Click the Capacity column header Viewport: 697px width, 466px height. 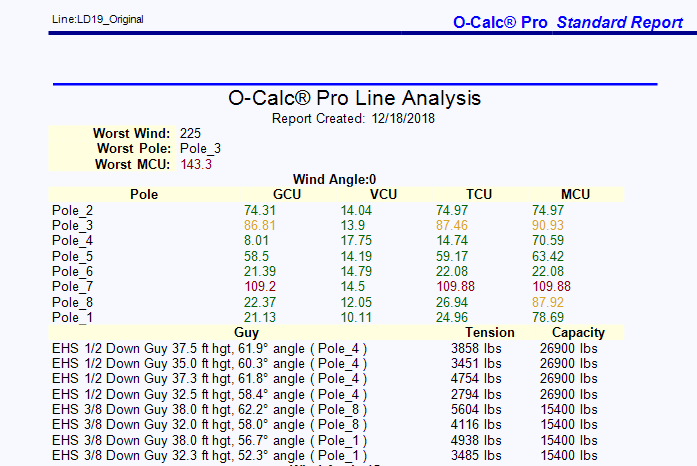[x=578, y=333]
